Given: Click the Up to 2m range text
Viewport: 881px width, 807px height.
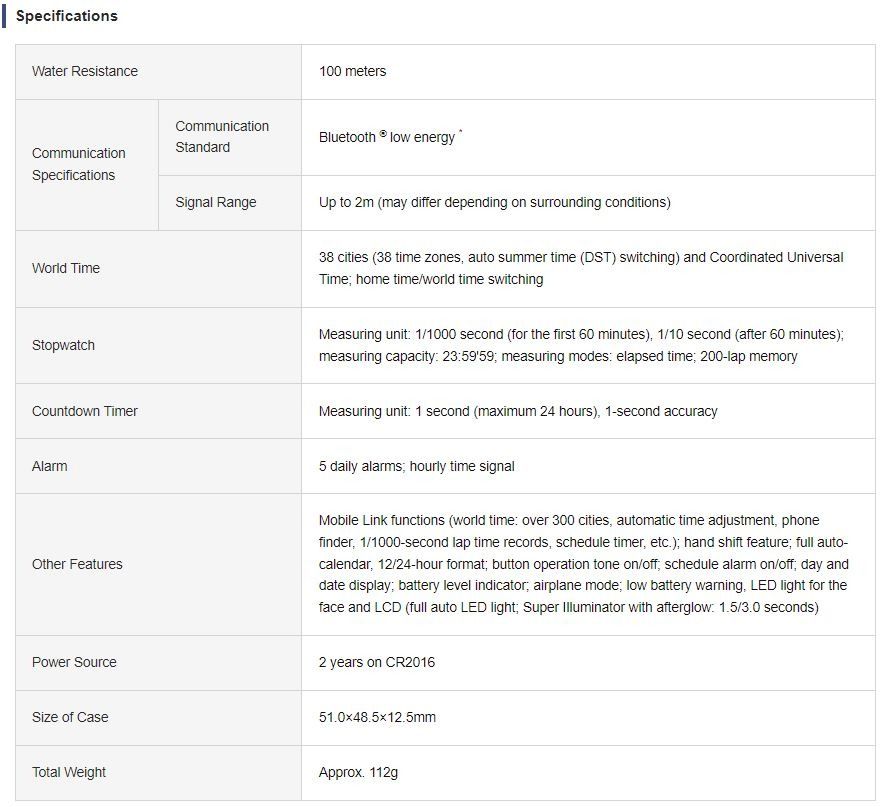Looking at the screenshot, I should (x=494, y=202).
